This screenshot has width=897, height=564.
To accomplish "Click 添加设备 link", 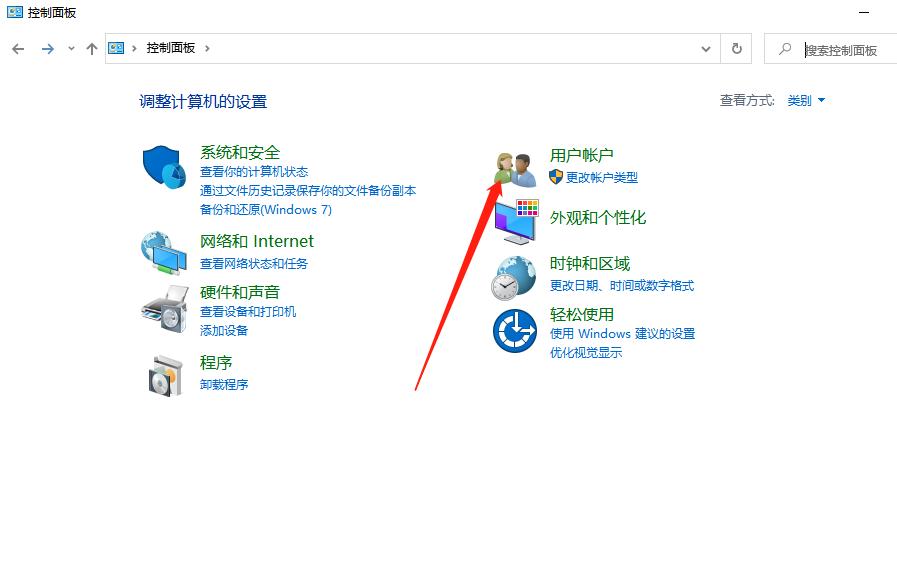I will (224, 330).
